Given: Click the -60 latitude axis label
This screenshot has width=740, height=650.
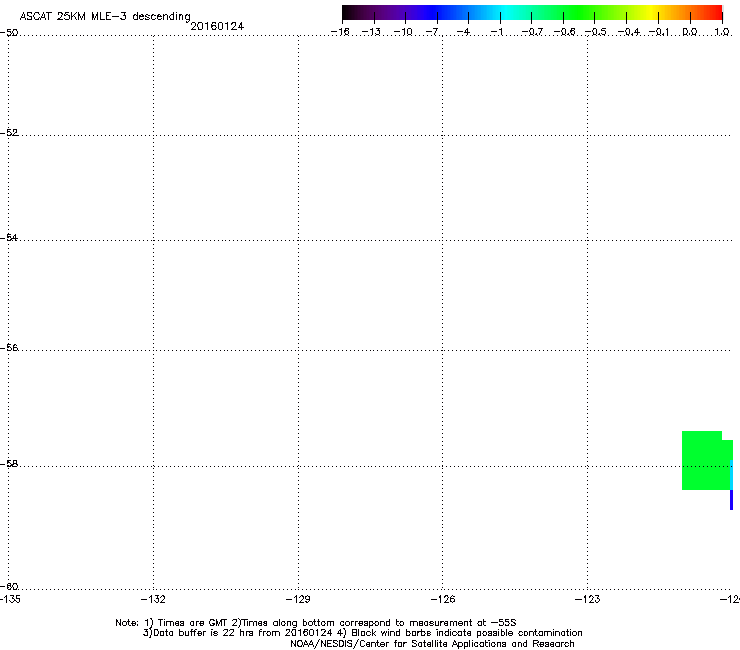Looking at the screenshot, I should [9, 587].
